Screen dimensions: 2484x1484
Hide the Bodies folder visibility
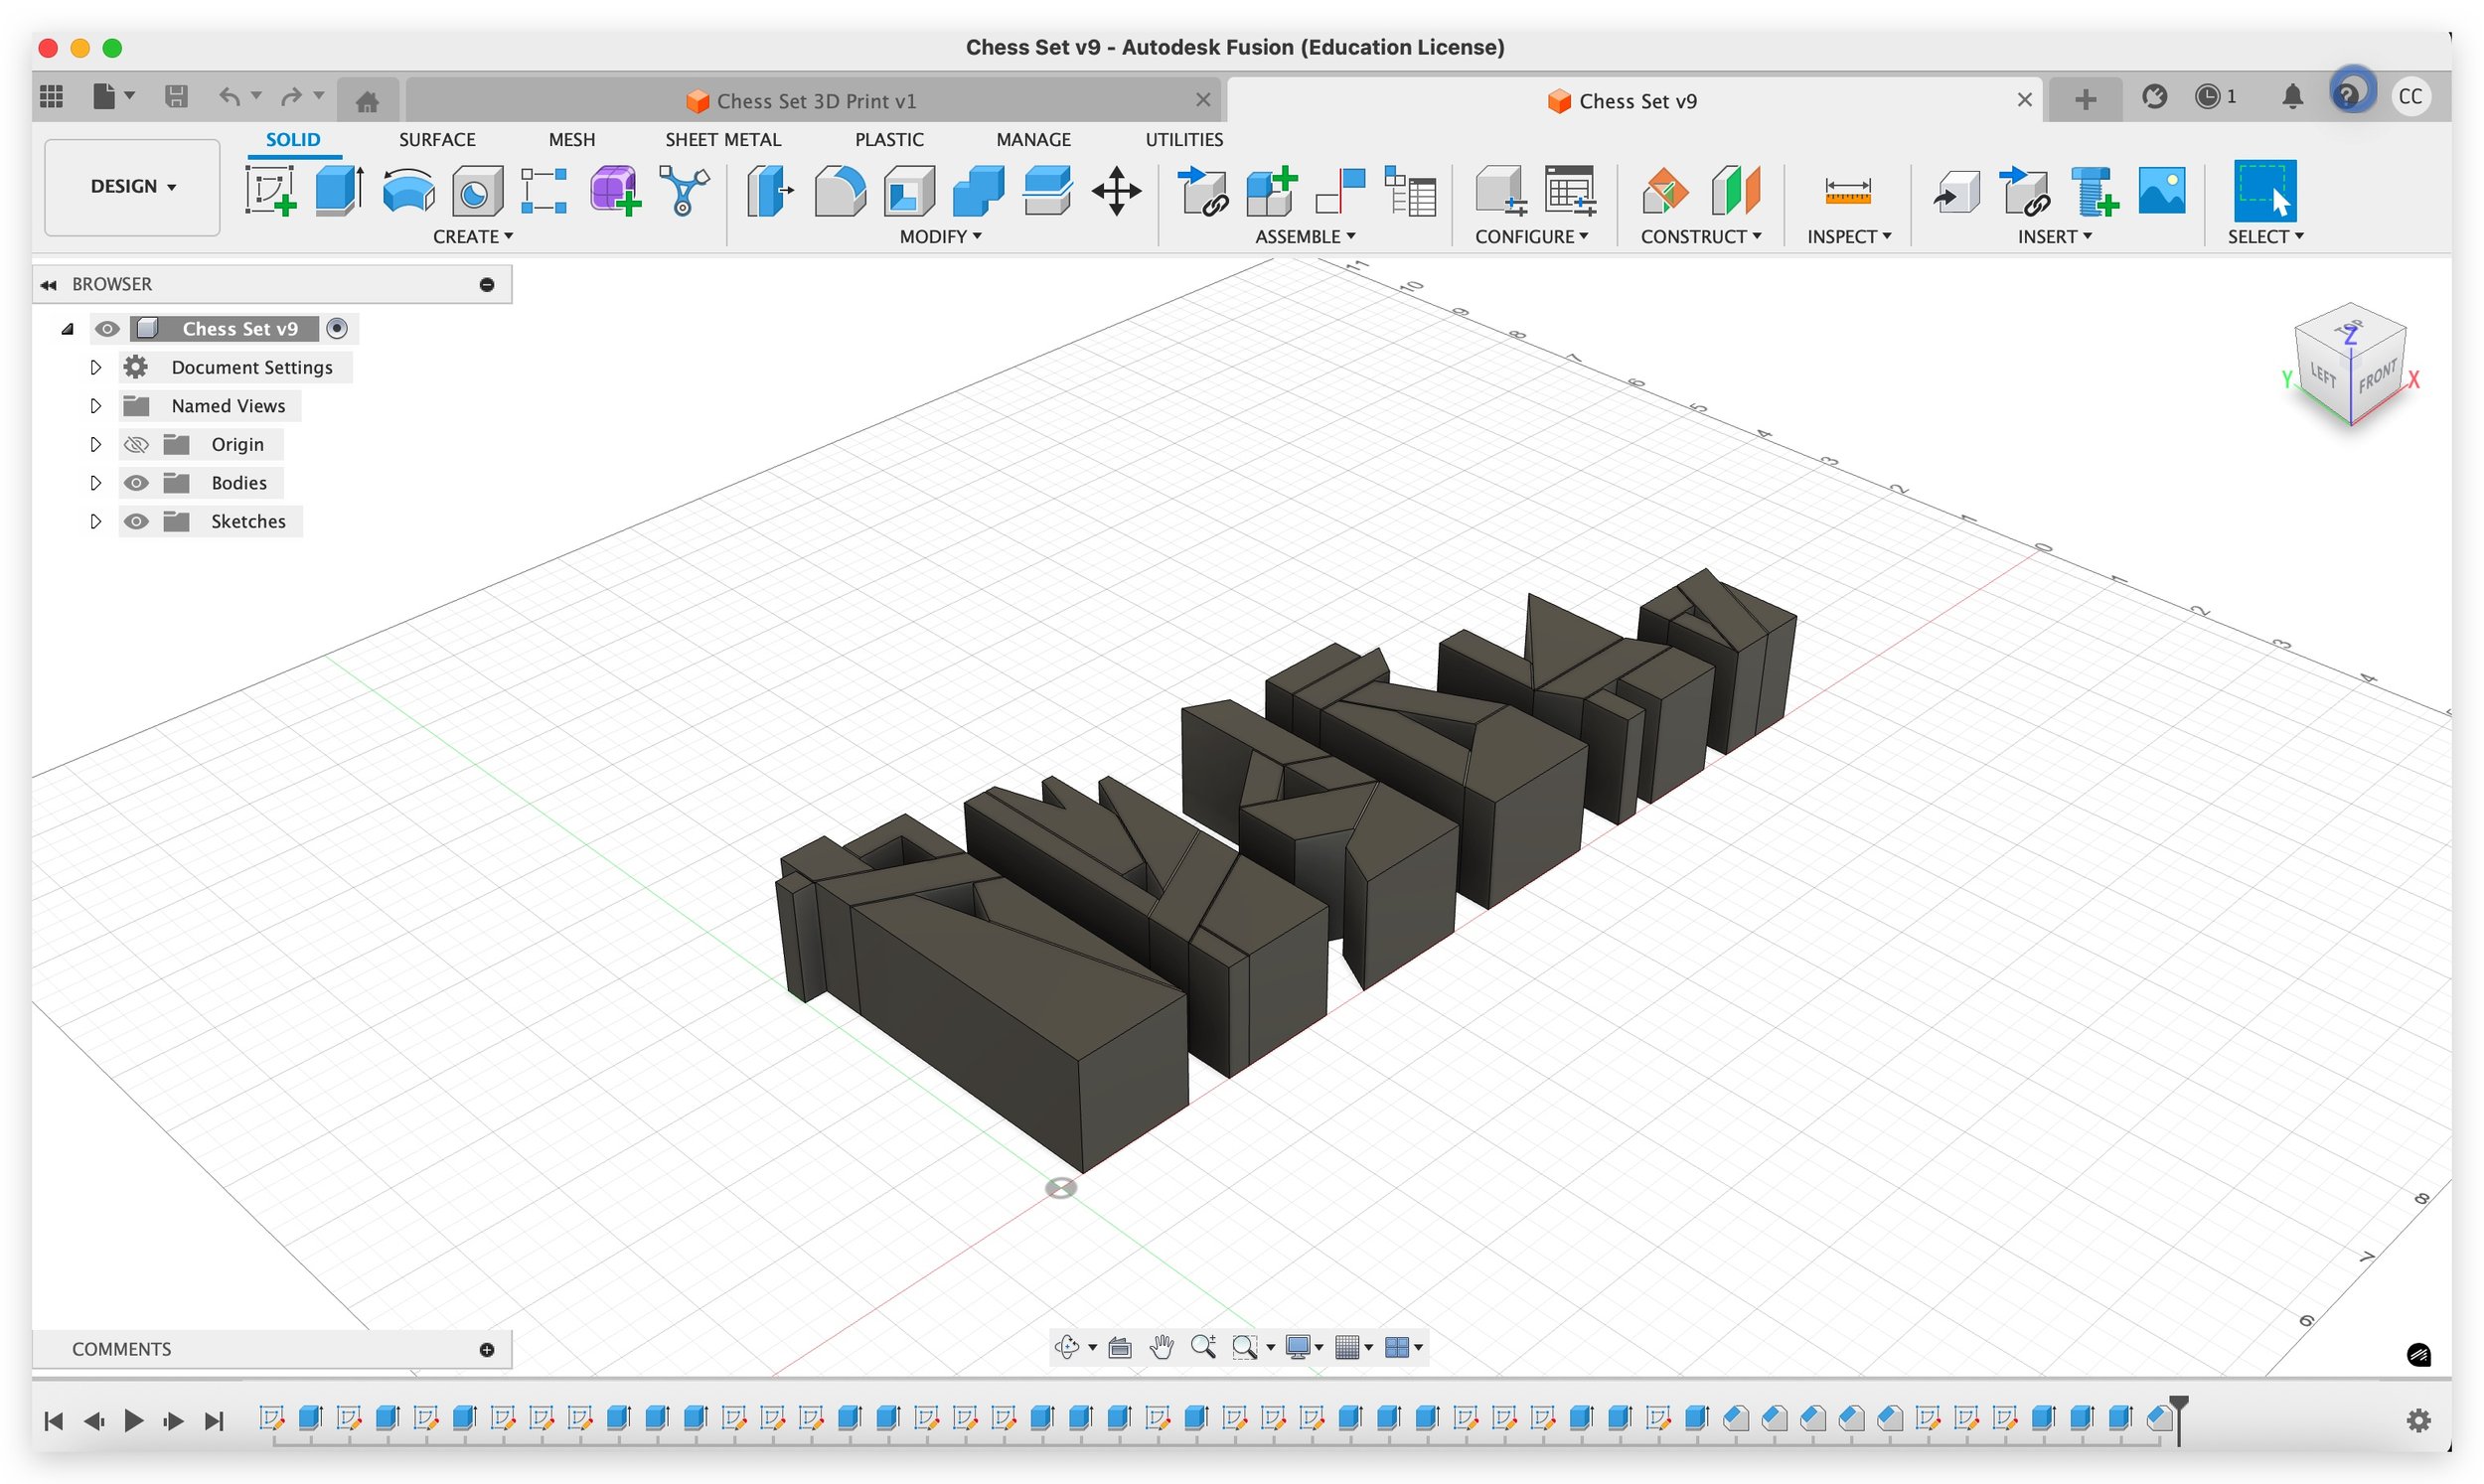pos(136,483)
